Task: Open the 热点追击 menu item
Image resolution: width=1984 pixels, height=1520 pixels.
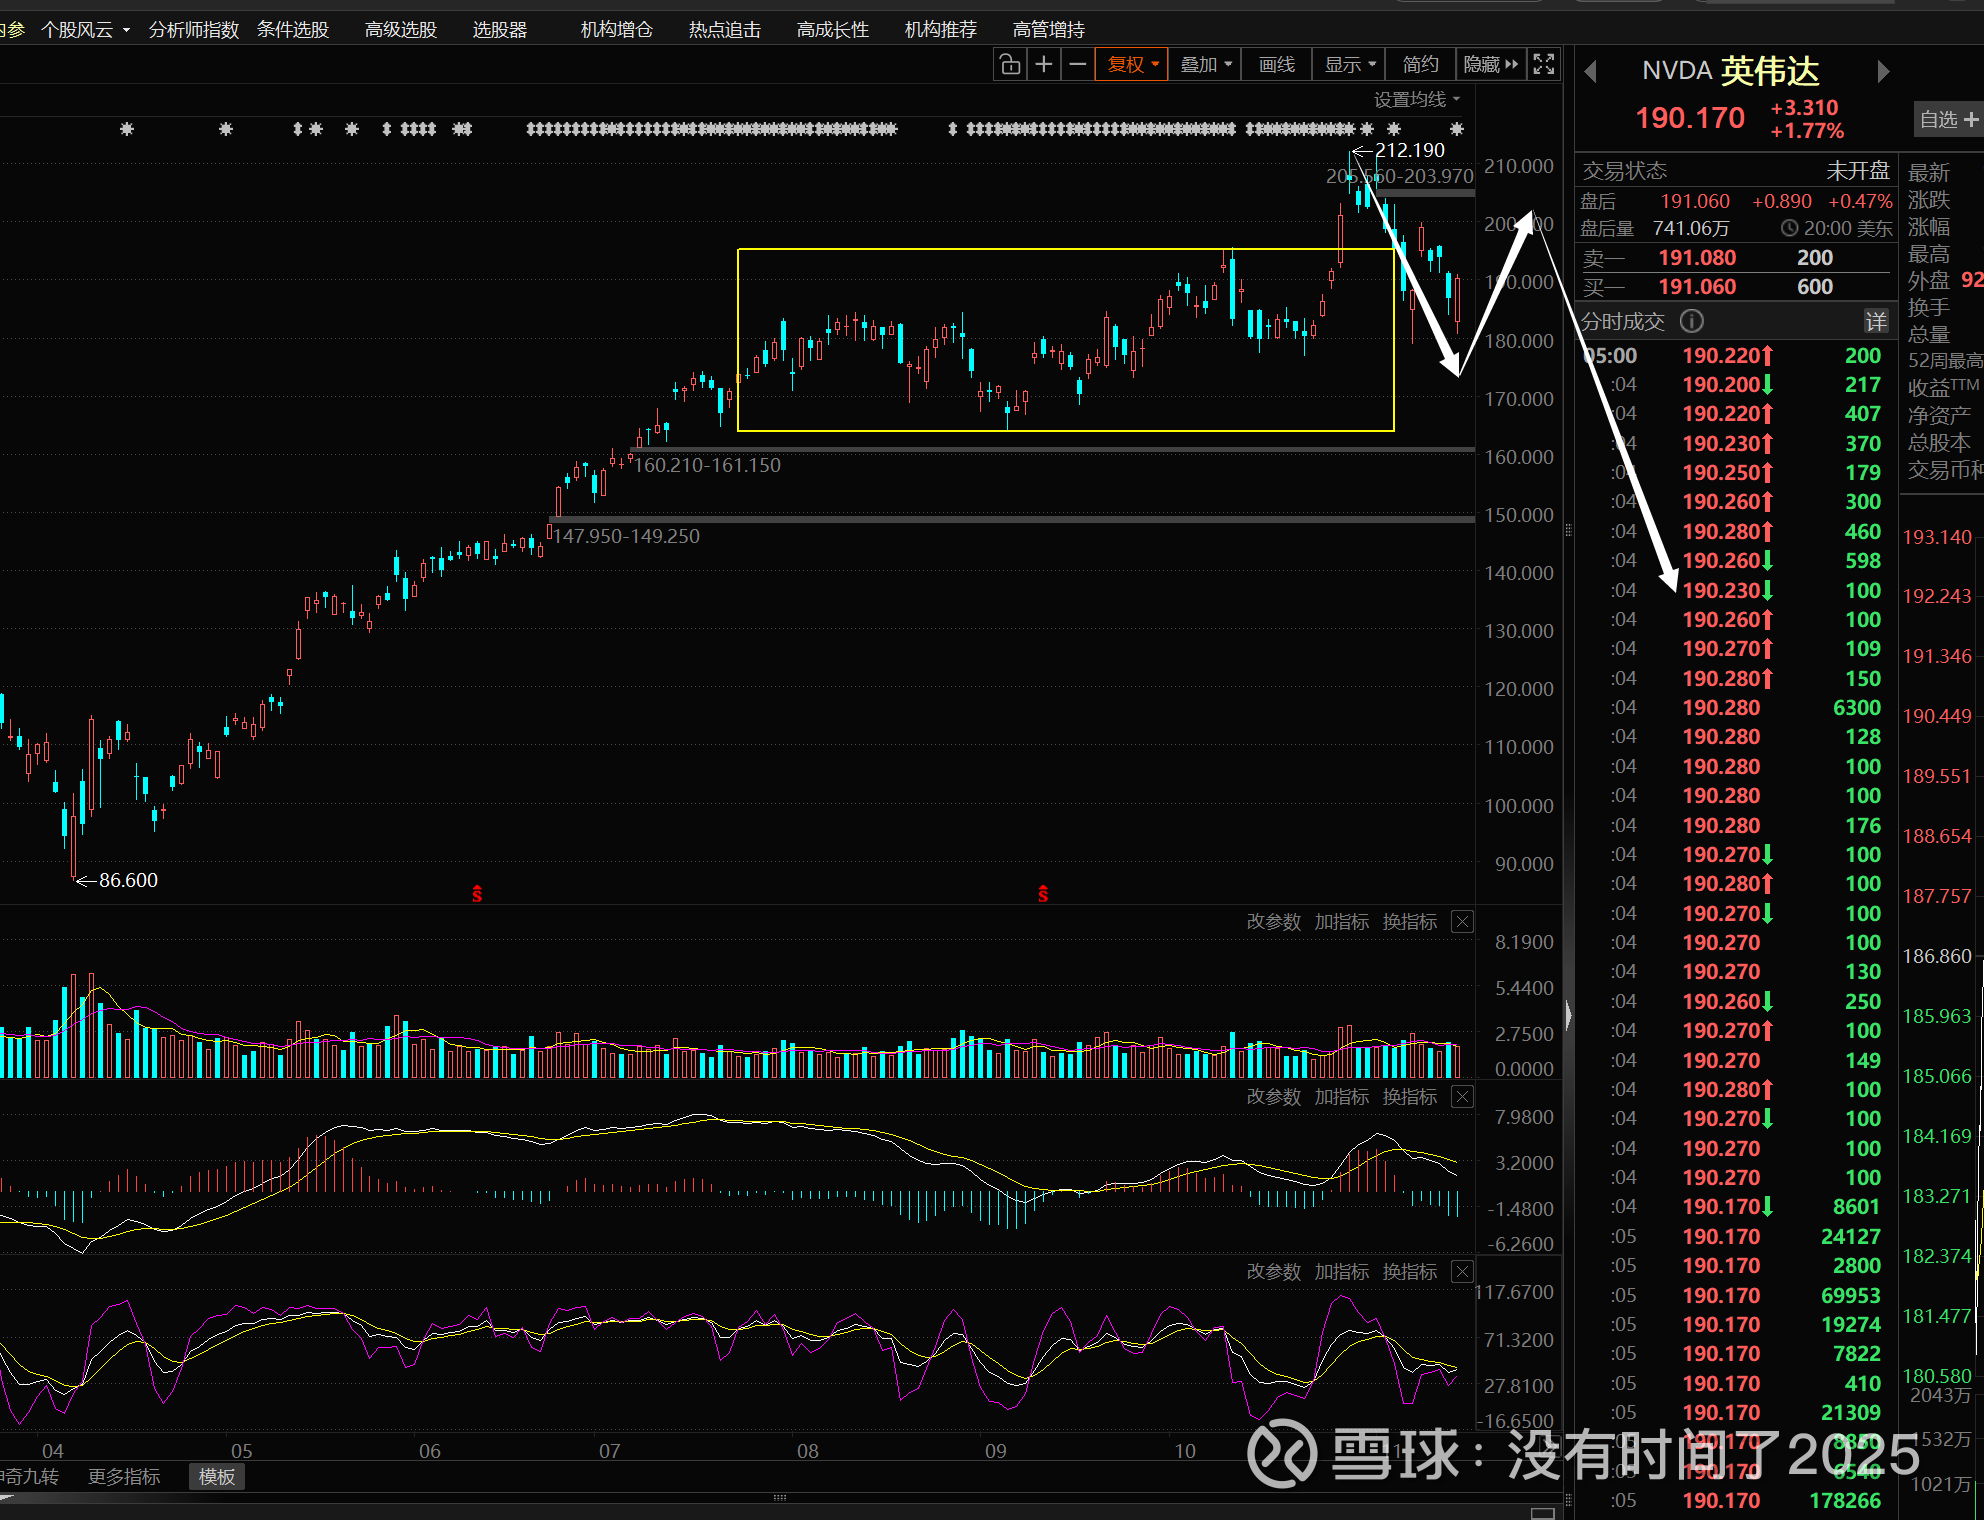Action: point(725,30)
